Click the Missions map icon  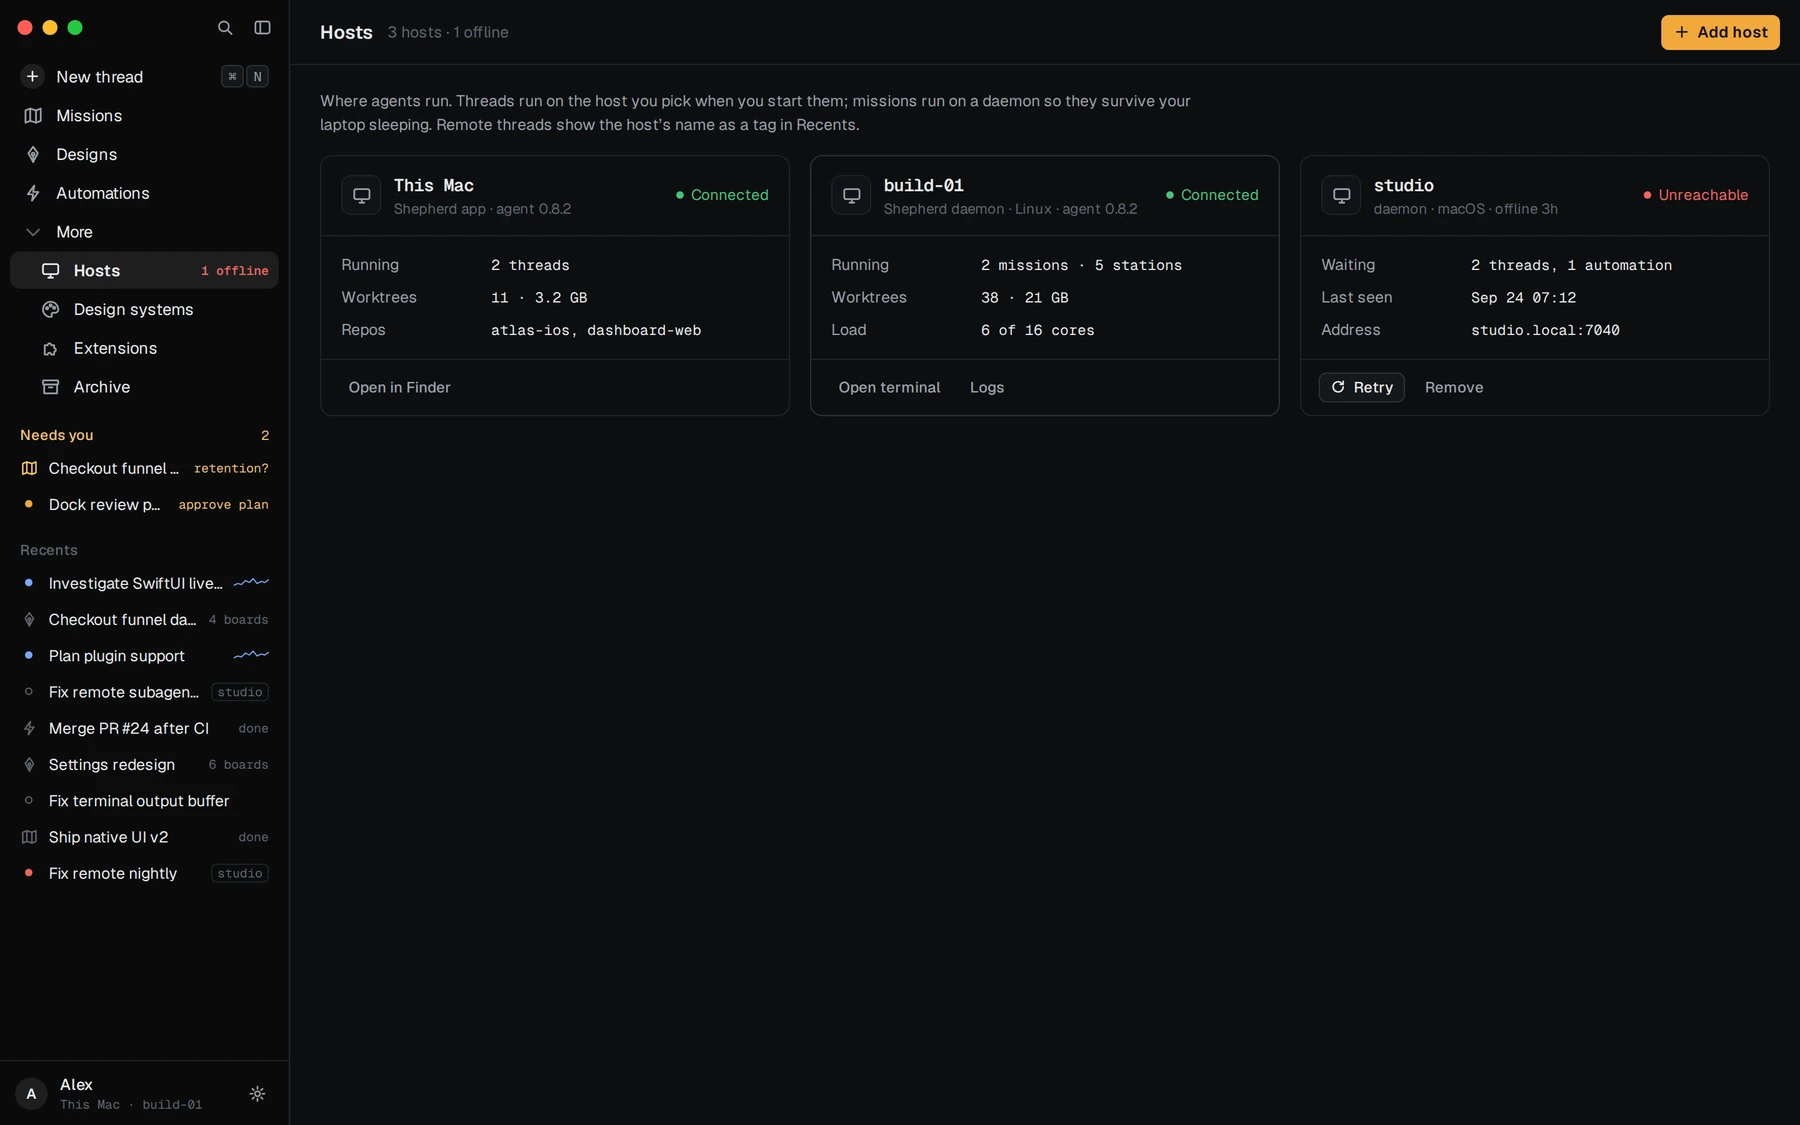tap(33, 116)
